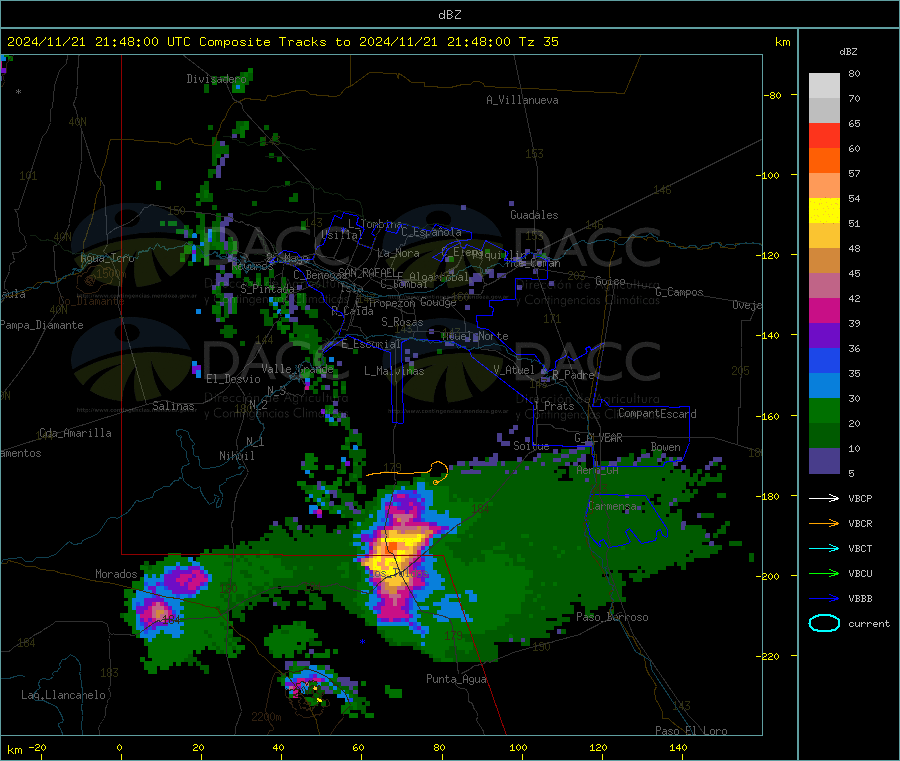900x761 pixels.
Task: Click the Agua_Toro label
Action: (107, 258)
